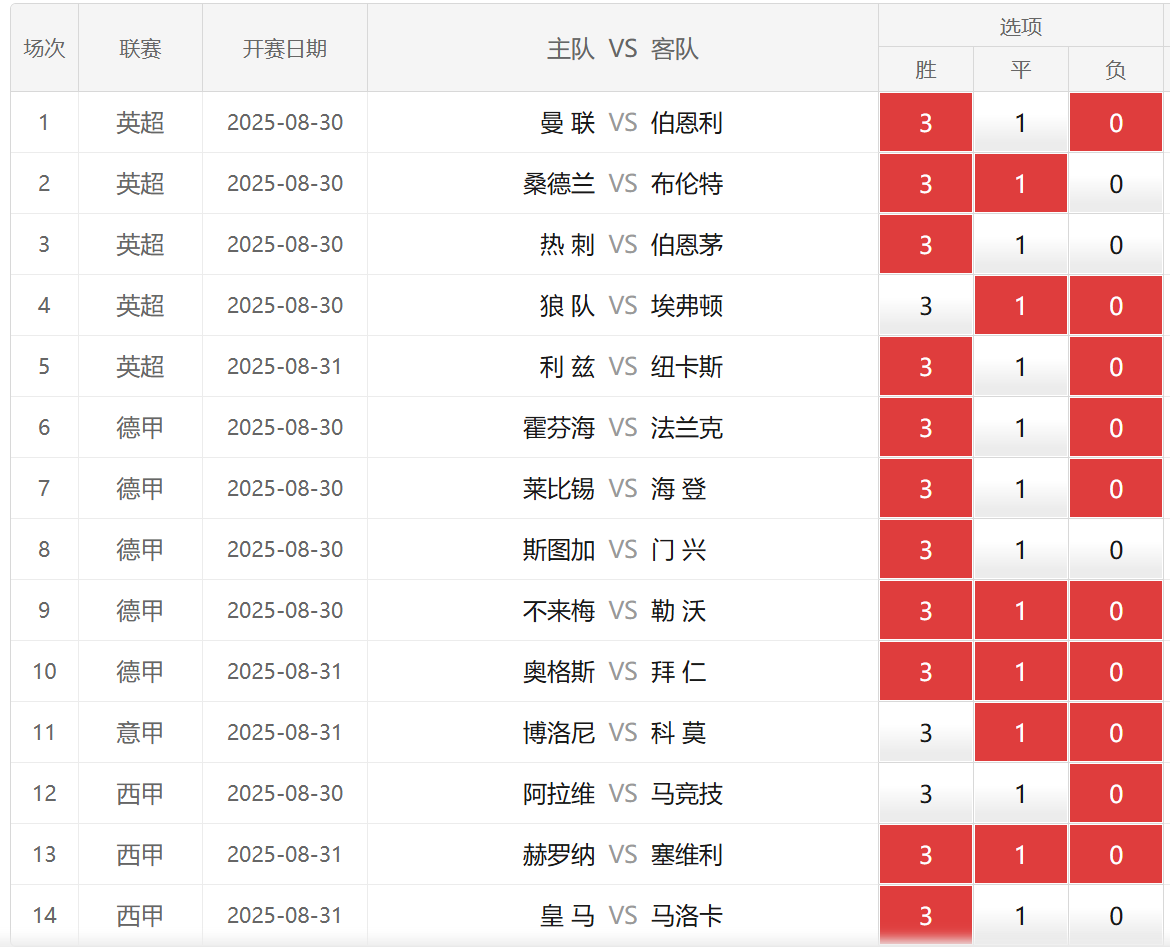Screen dimensions: 1170x952
Task: Click the away team name 埃弗顿
Action: pos(686,306)
